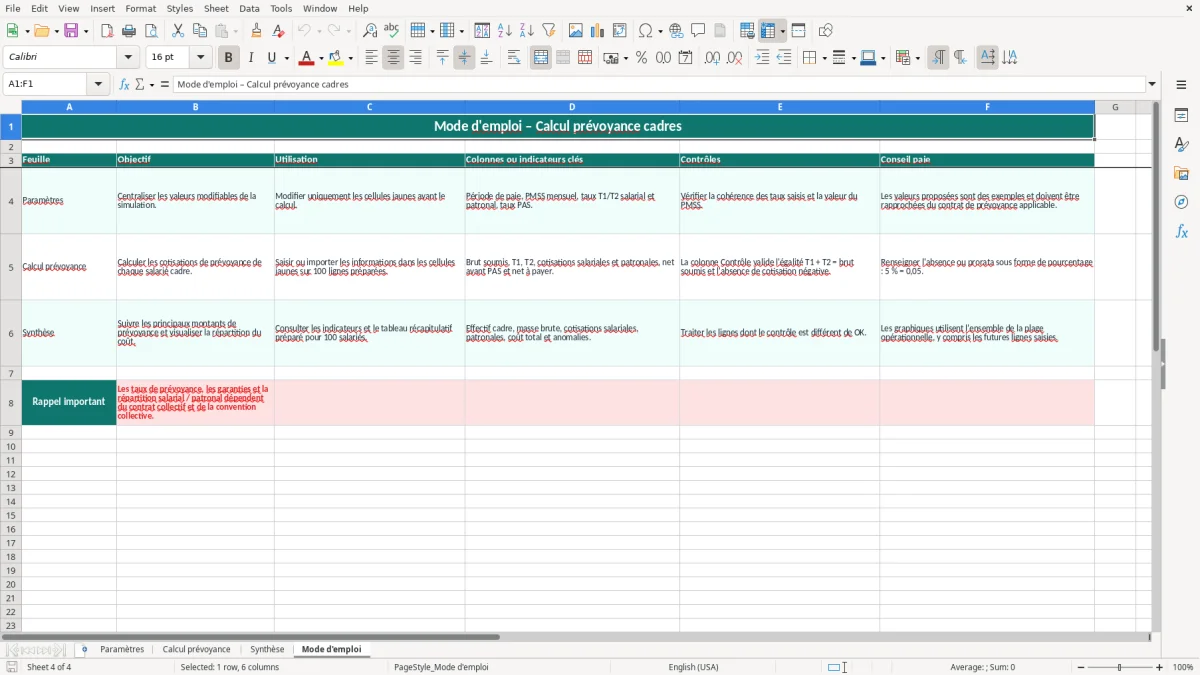
Task: Increase indent
Action: pos(762,58)
